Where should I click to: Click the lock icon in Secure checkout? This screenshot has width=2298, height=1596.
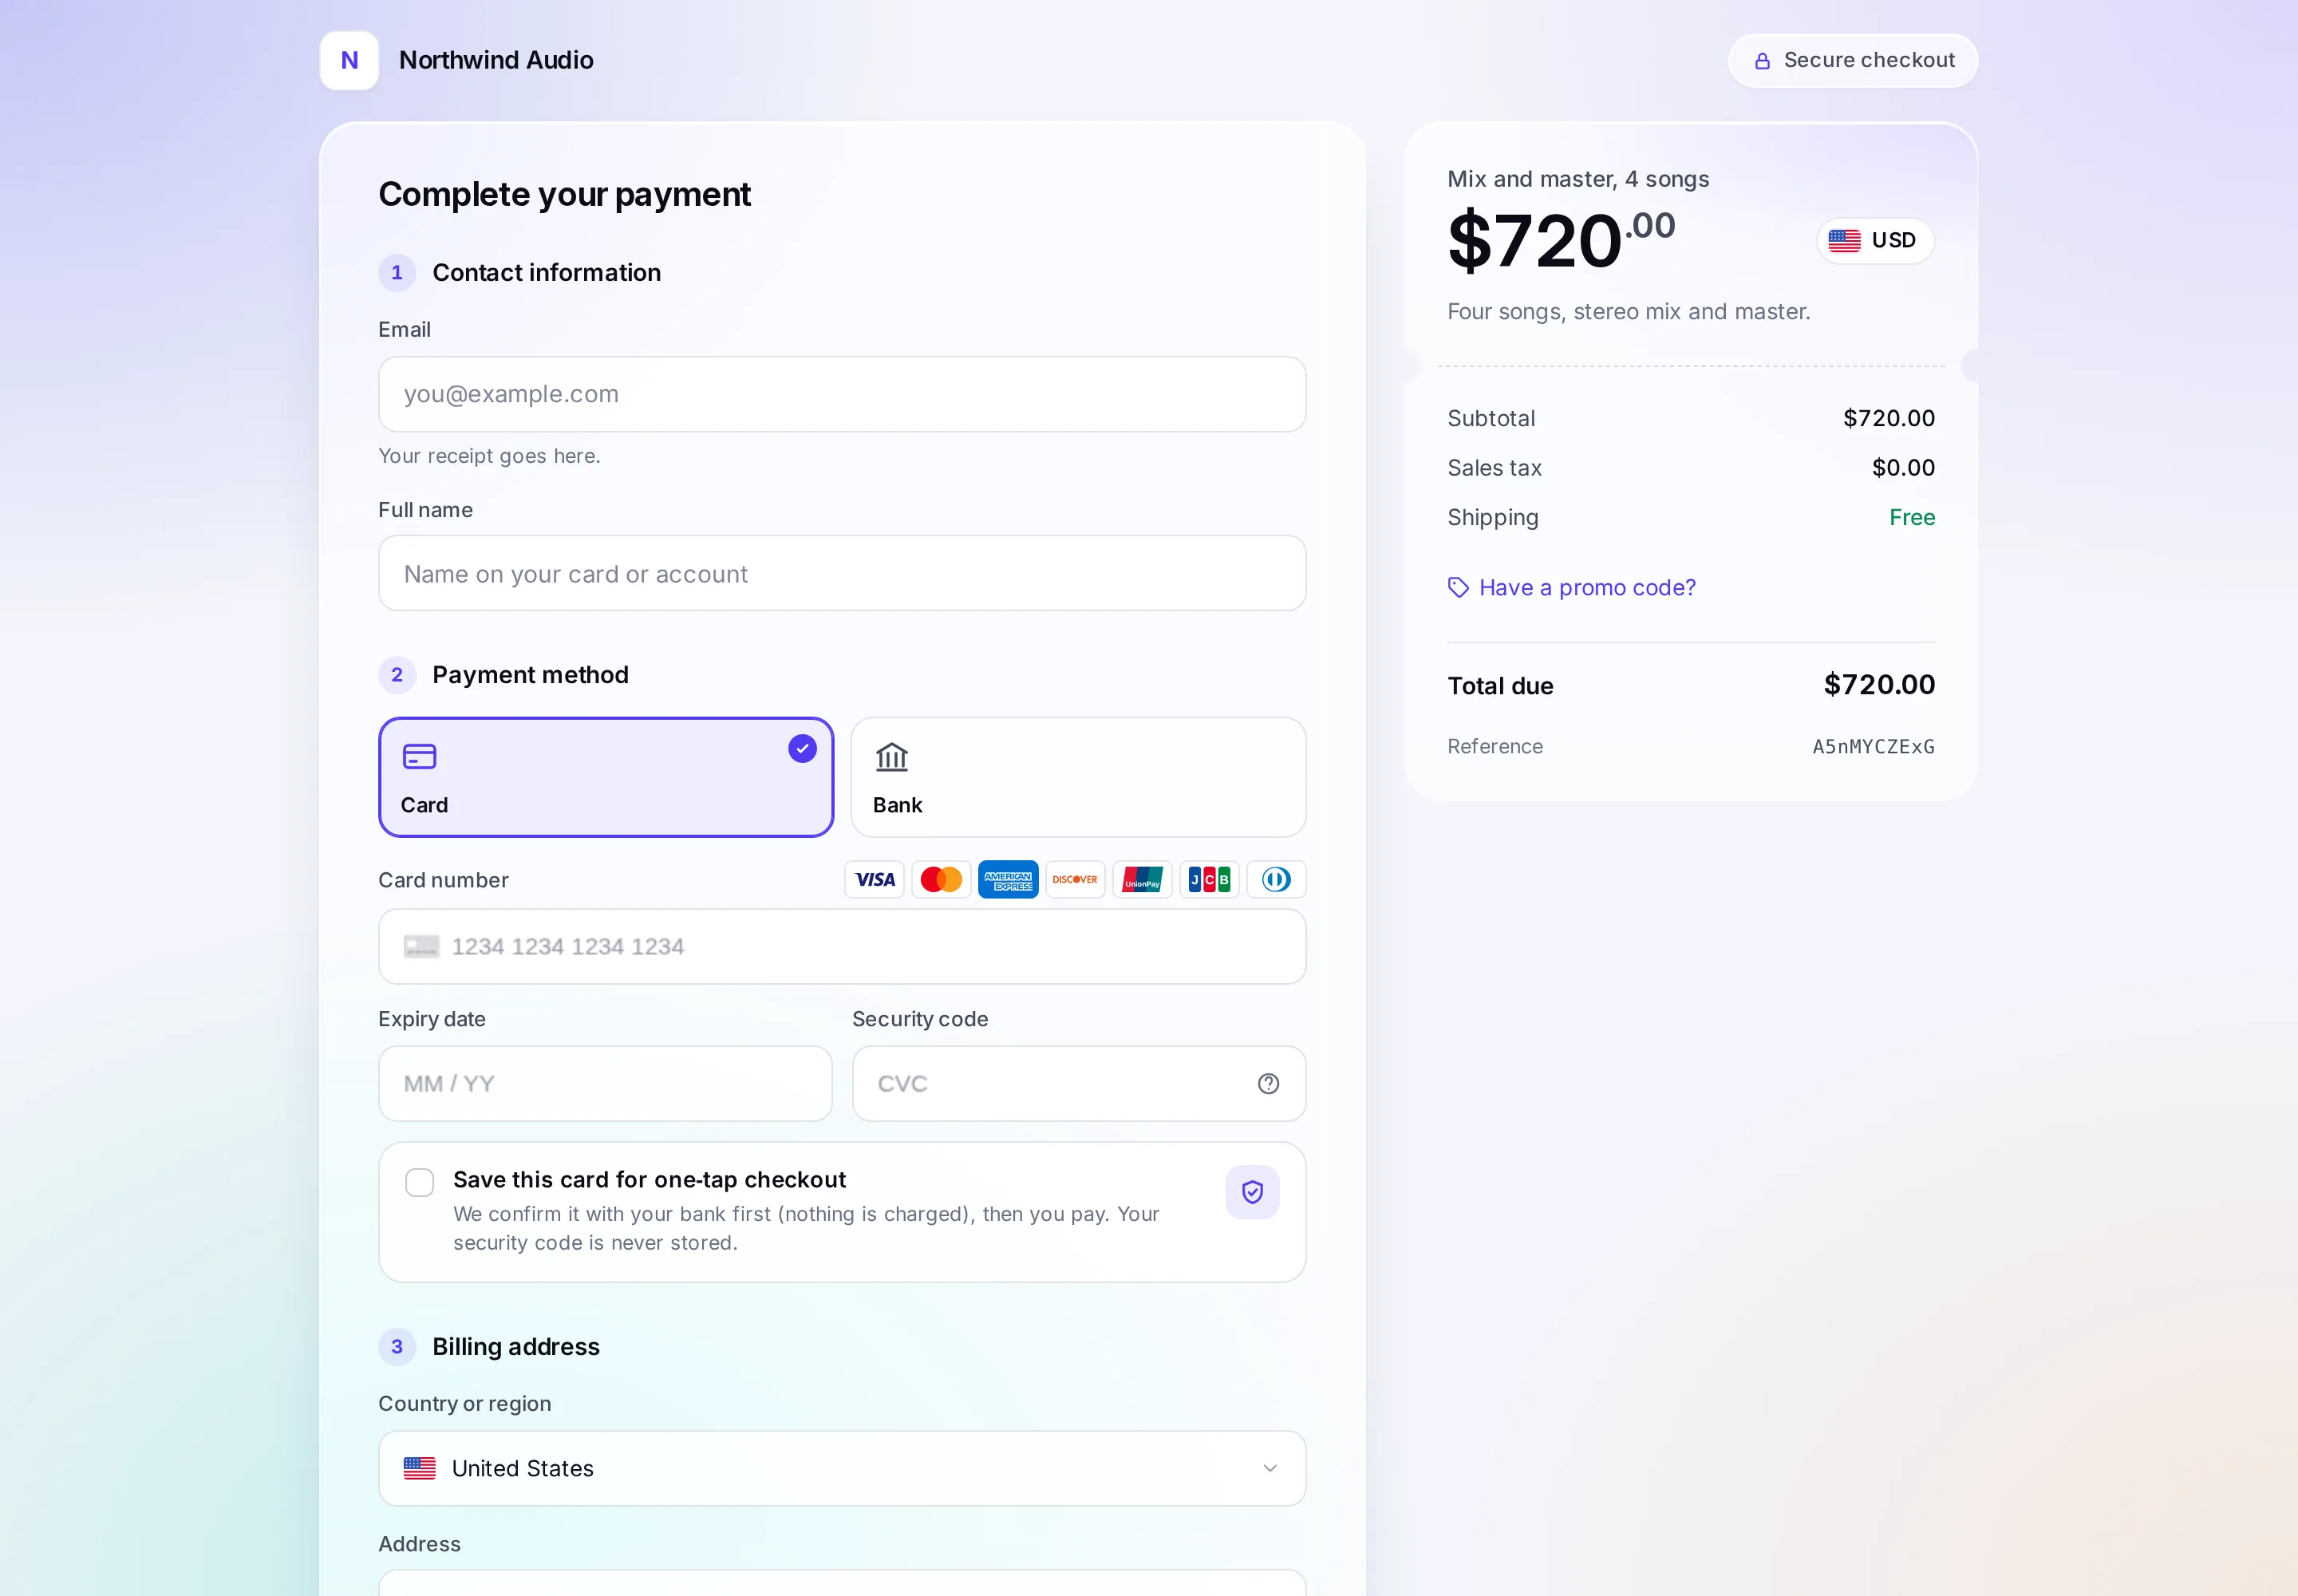click(x=1762, y=61)
